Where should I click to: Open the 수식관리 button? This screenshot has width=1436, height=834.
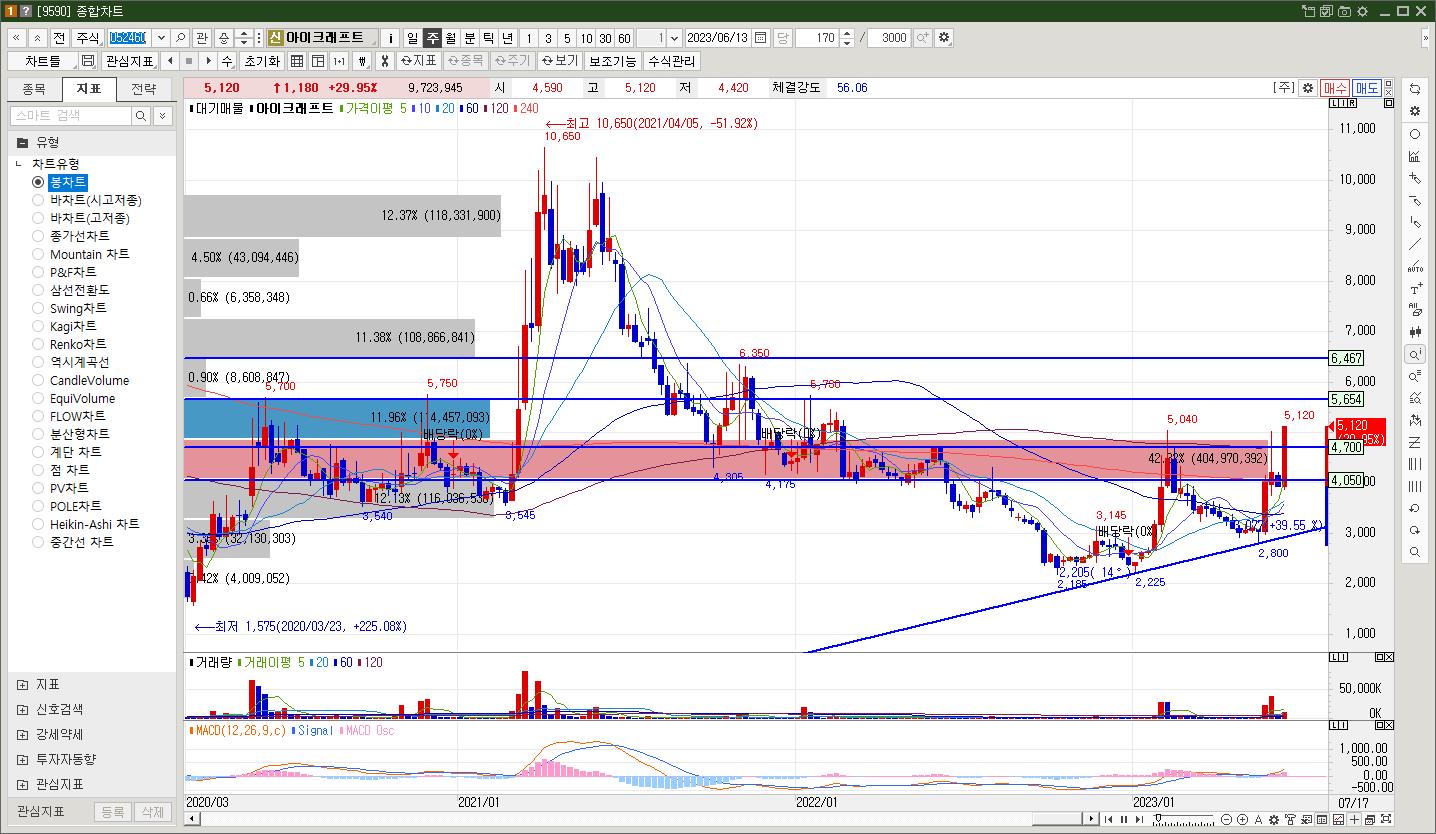click(671, 61)
